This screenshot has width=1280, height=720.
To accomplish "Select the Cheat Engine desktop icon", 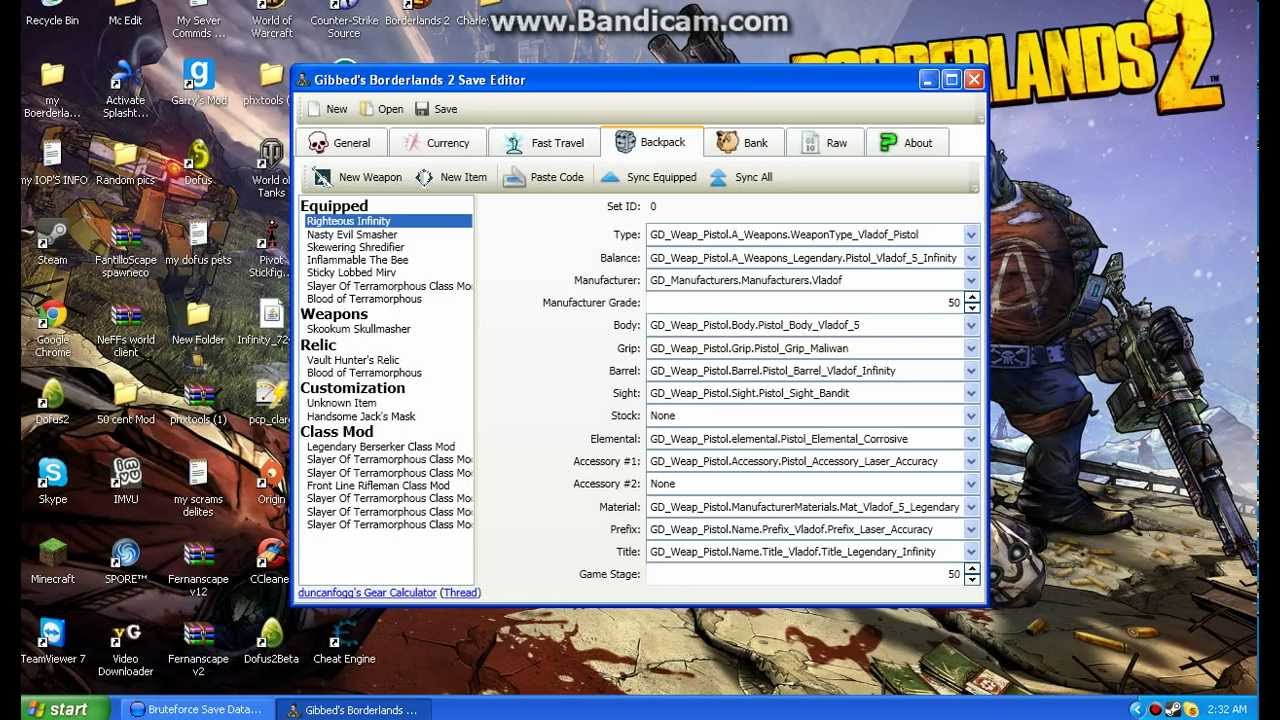I will tap(344, 641).
